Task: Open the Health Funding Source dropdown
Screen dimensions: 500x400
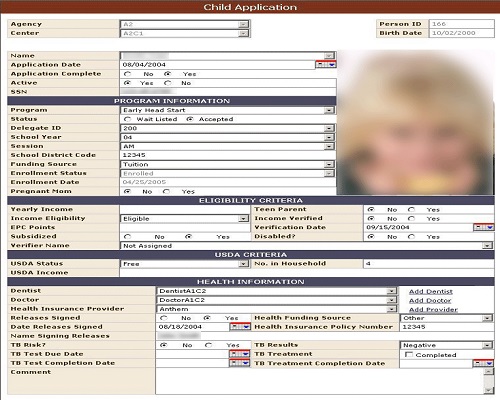Action: tap(487, 318)
